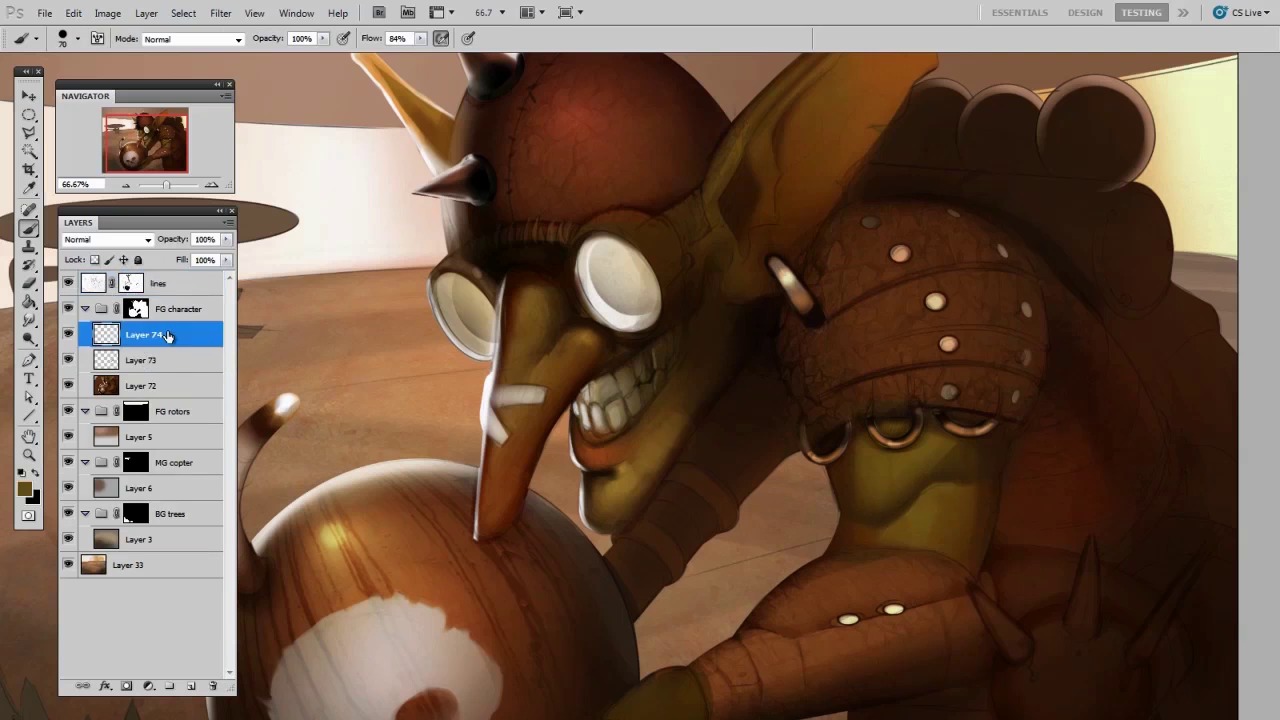This screenshot has width=1280, height=720.
Task: Collapse the FG rotors group
Action: 85,411
